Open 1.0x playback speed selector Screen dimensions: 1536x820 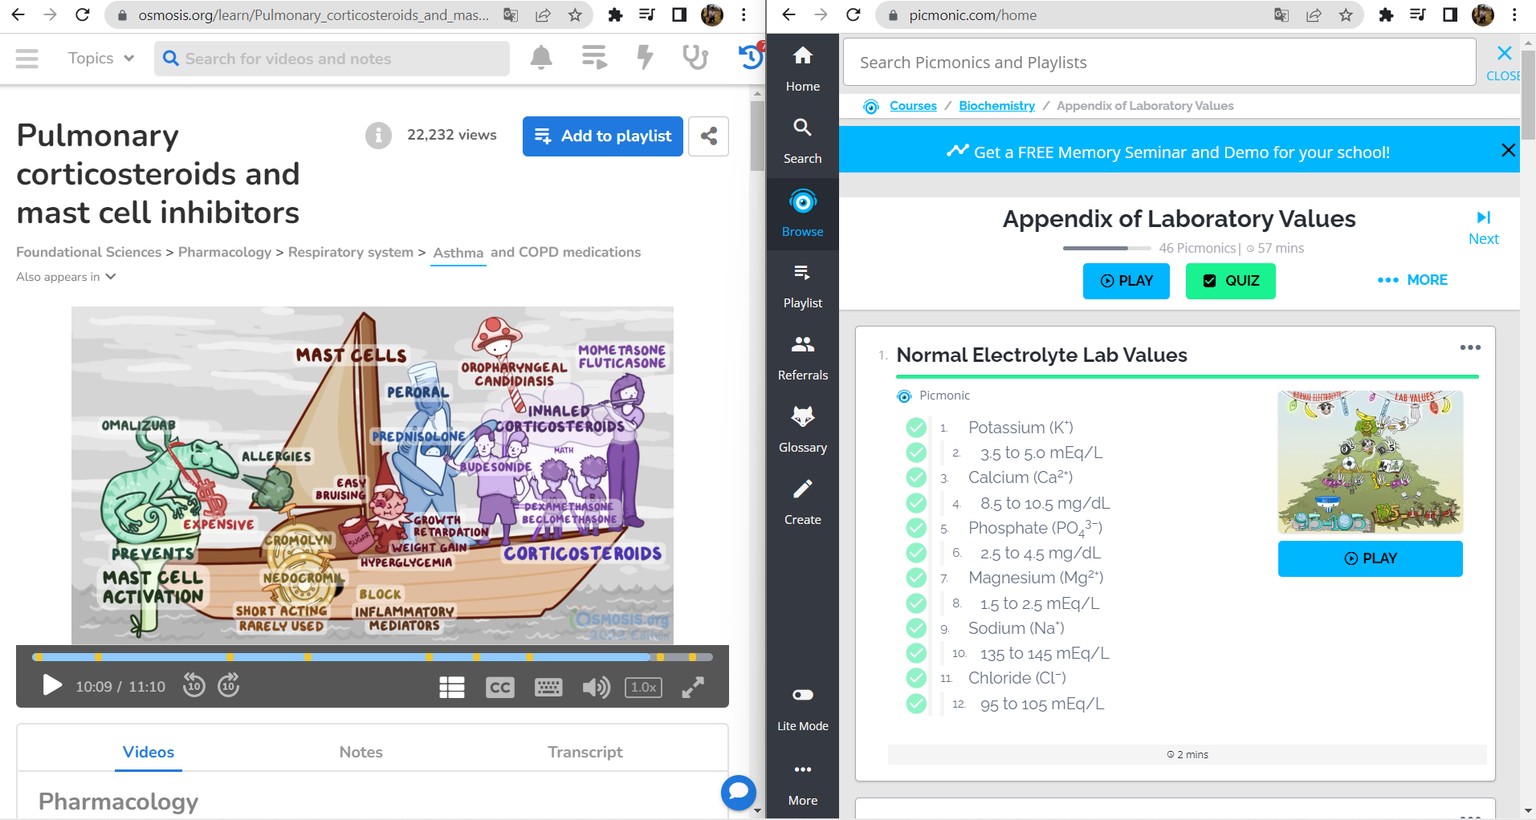click(x=644, y=687)
